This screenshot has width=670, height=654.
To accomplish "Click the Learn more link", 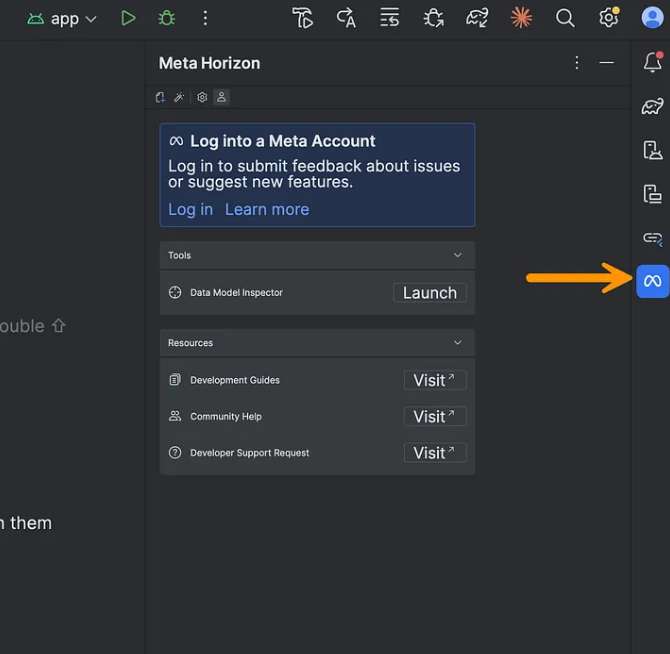I will [x=267, y=209].
